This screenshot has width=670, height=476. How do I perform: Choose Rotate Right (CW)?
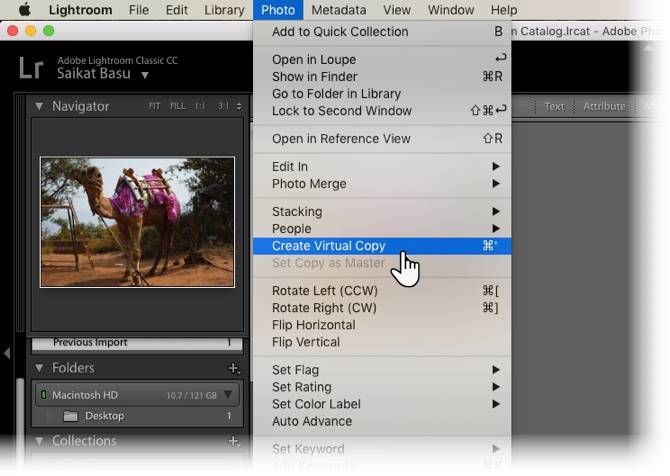pos(382,308)
